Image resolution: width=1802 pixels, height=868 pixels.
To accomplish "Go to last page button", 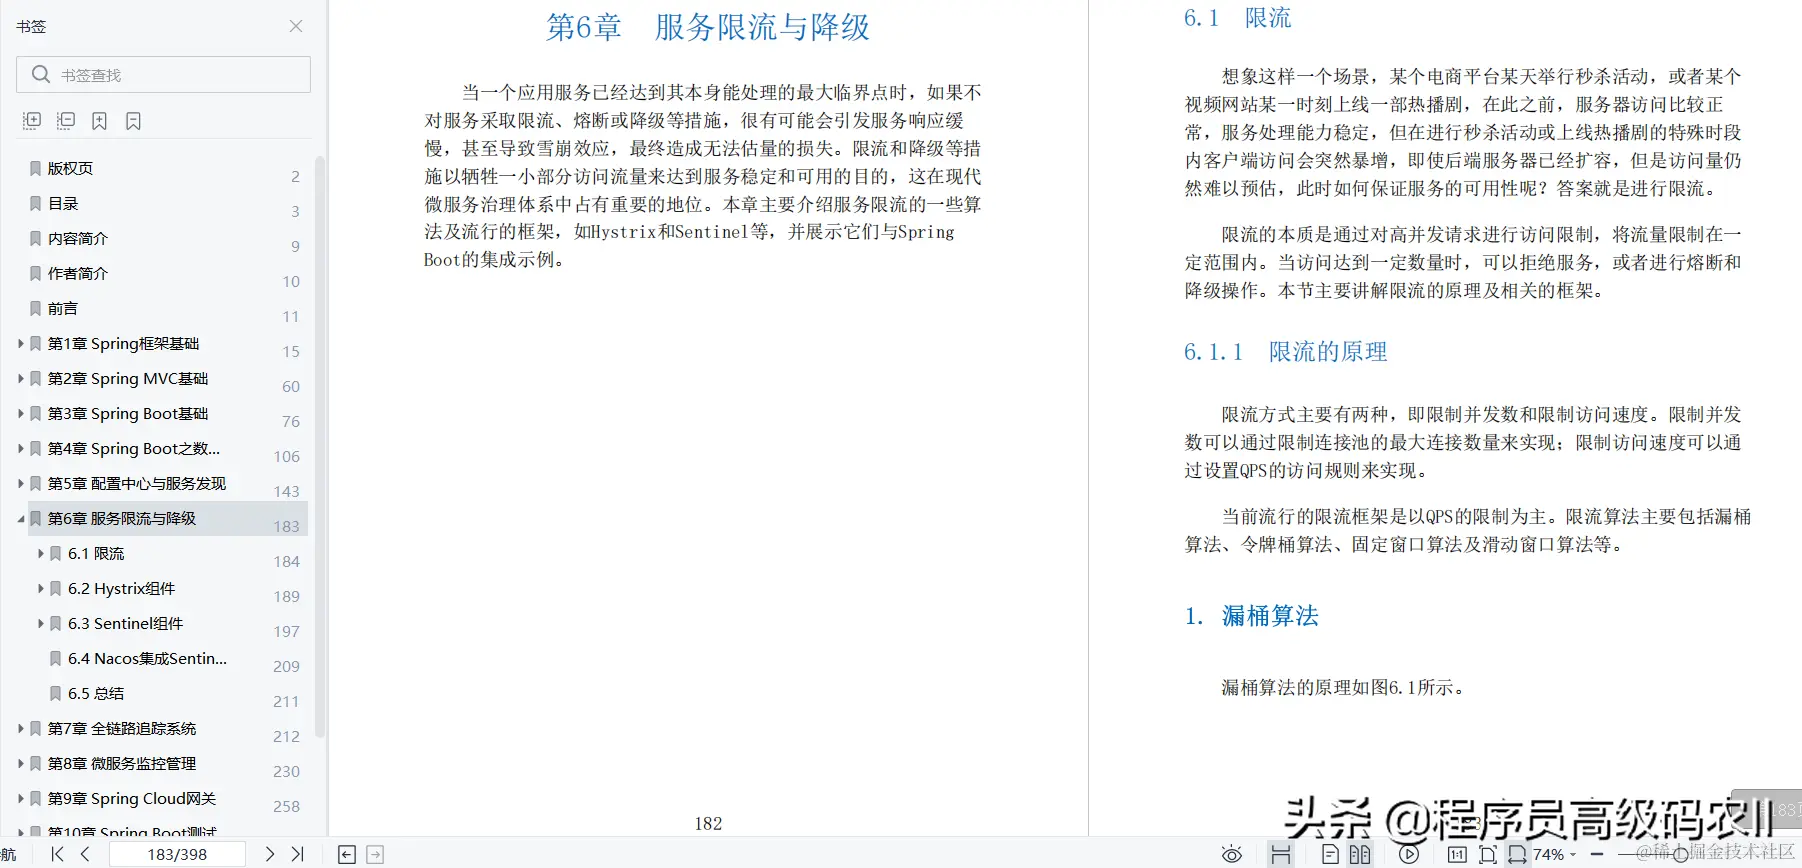I will point(297,854).
